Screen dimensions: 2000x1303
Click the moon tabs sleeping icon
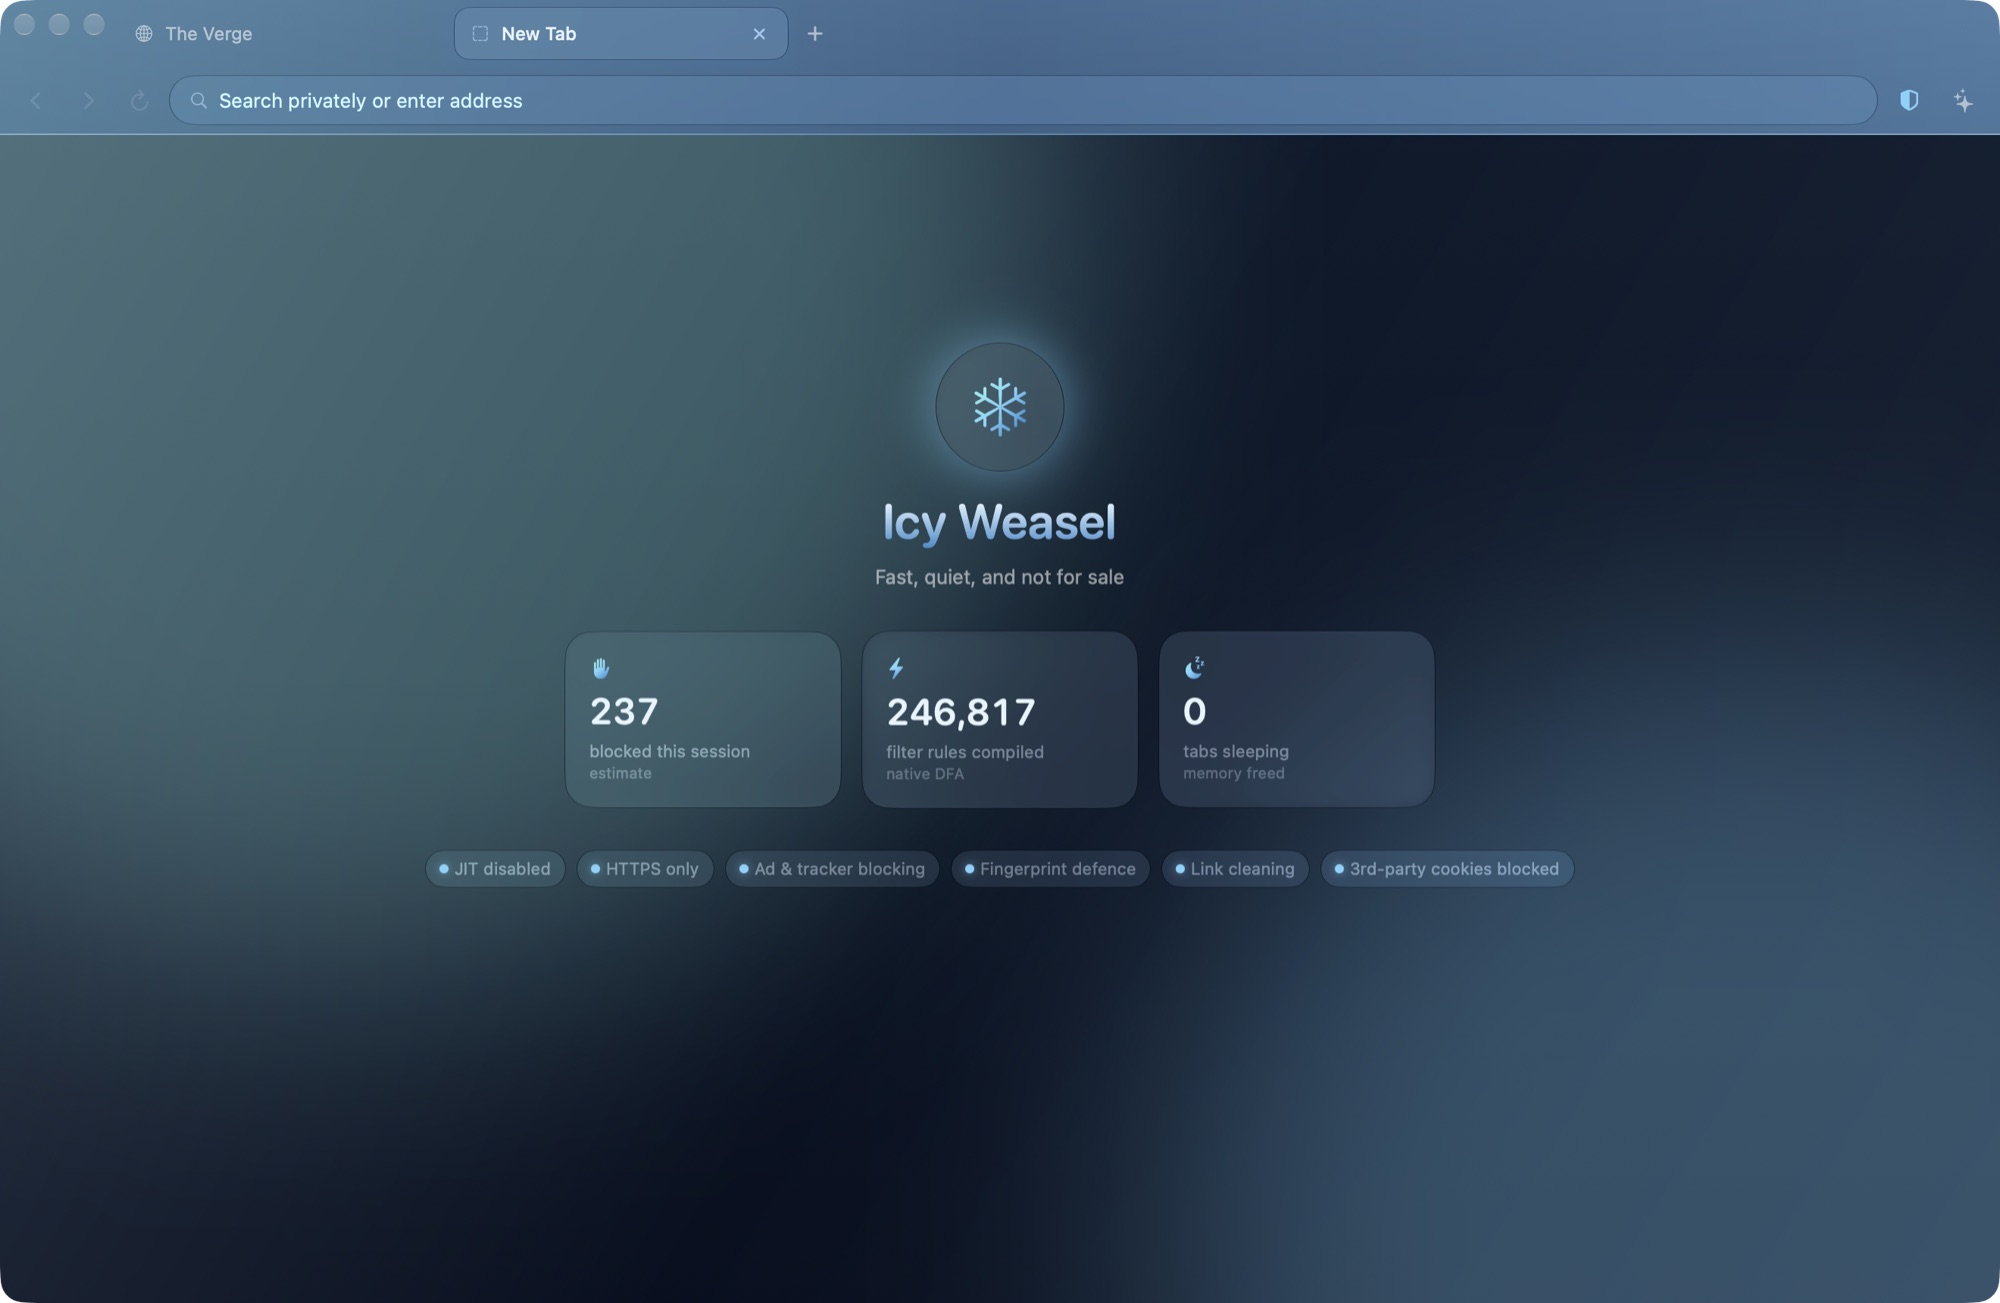1194,668
